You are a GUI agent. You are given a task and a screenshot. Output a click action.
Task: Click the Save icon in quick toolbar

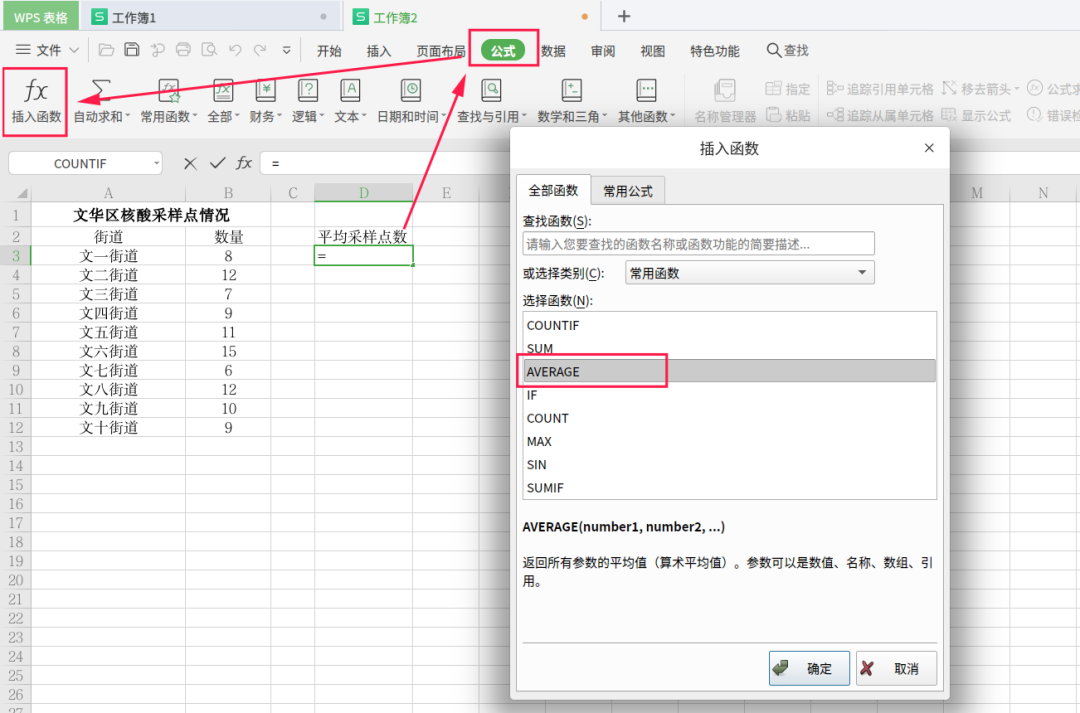[132, 50]
